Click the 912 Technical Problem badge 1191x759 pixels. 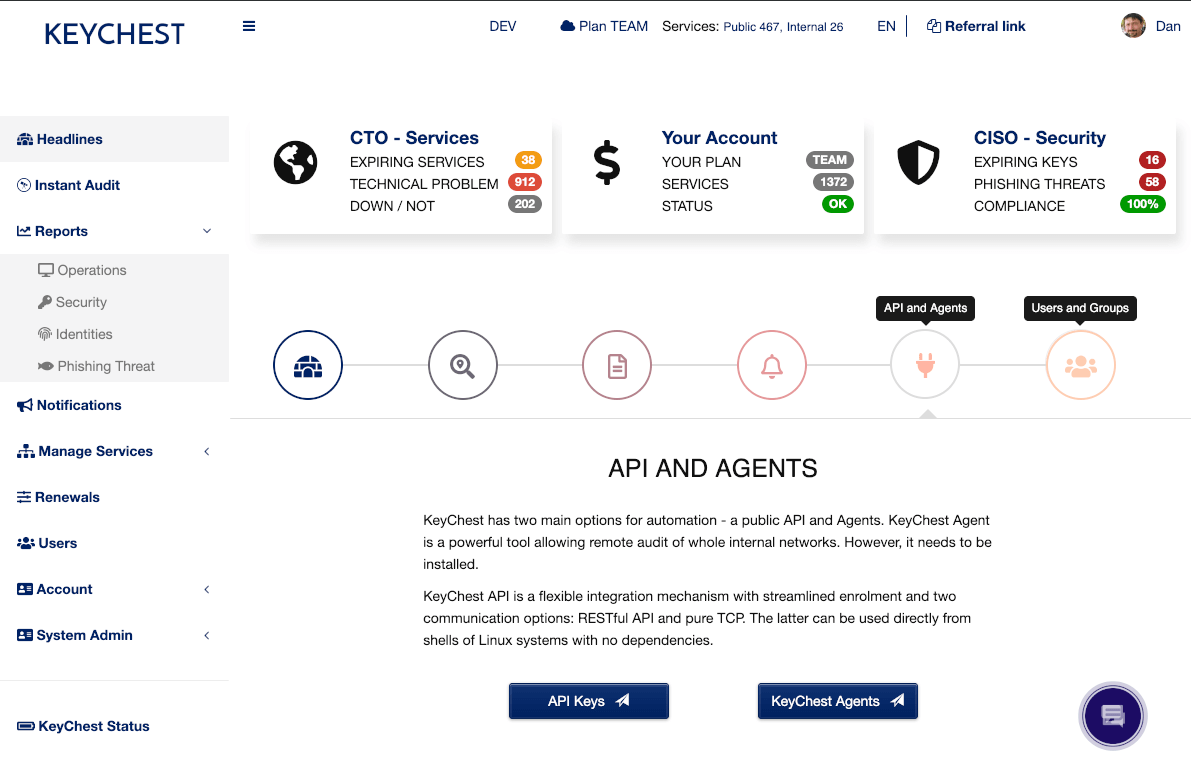[x=525, y=182]
